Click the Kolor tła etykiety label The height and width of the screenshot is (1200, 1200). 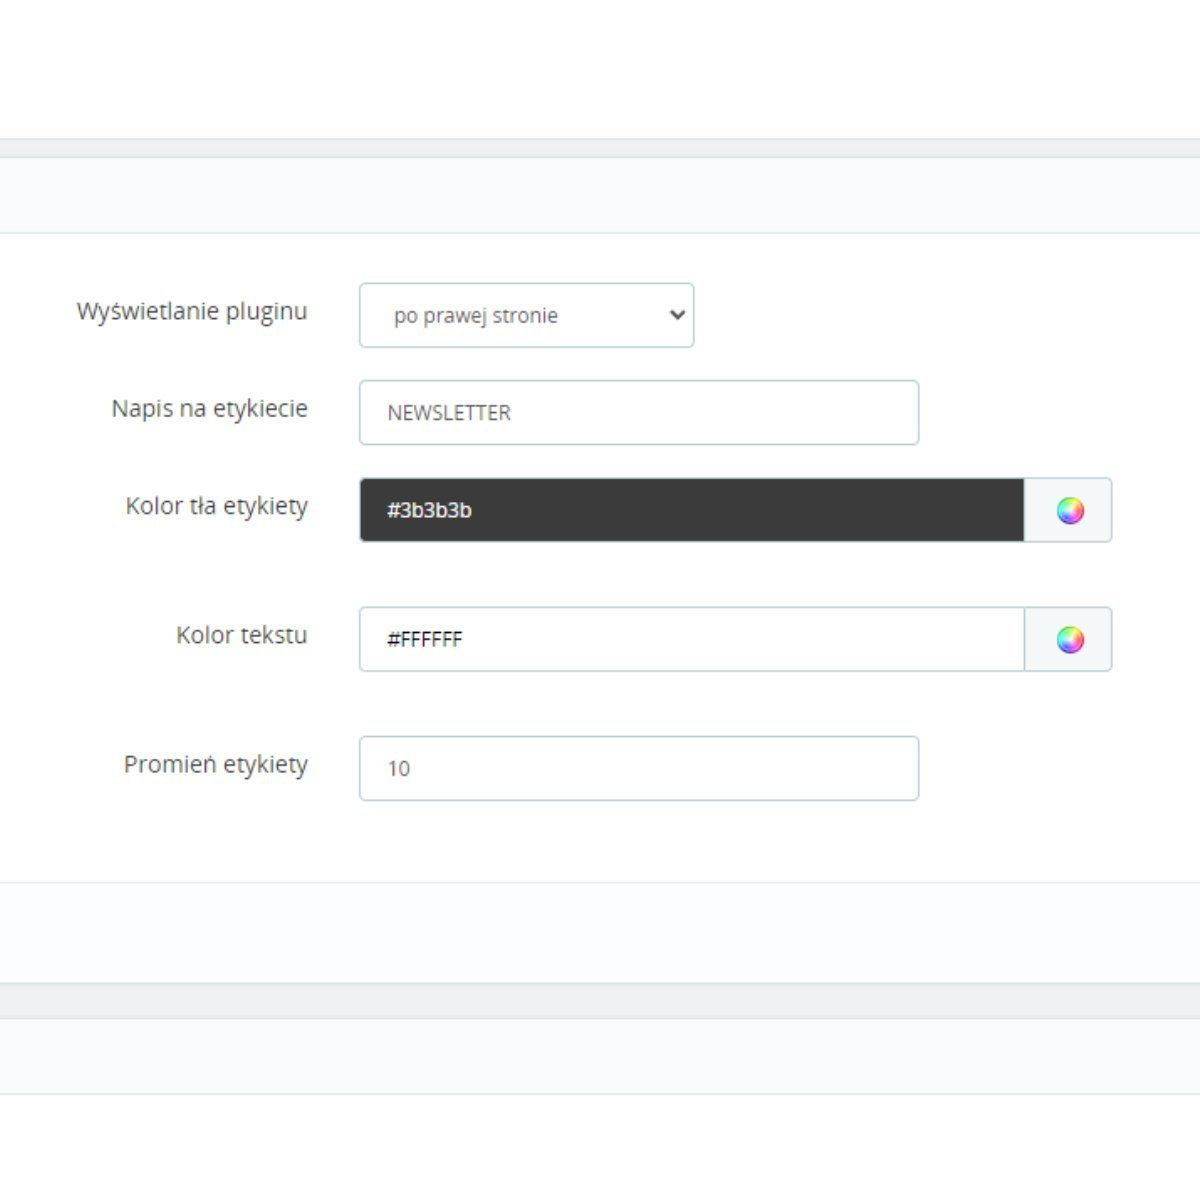(217, 506)
